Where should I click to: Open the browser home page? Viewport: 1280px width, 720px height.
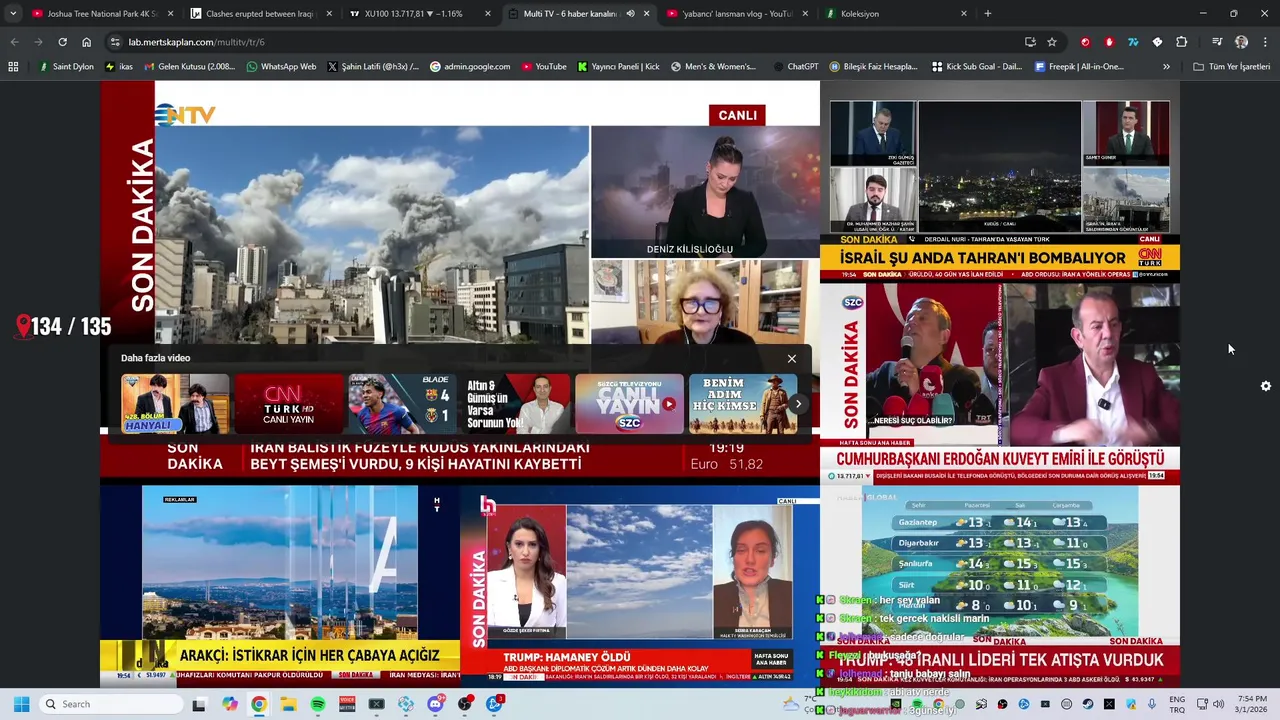pyautogui.click(x=86, y=42)
